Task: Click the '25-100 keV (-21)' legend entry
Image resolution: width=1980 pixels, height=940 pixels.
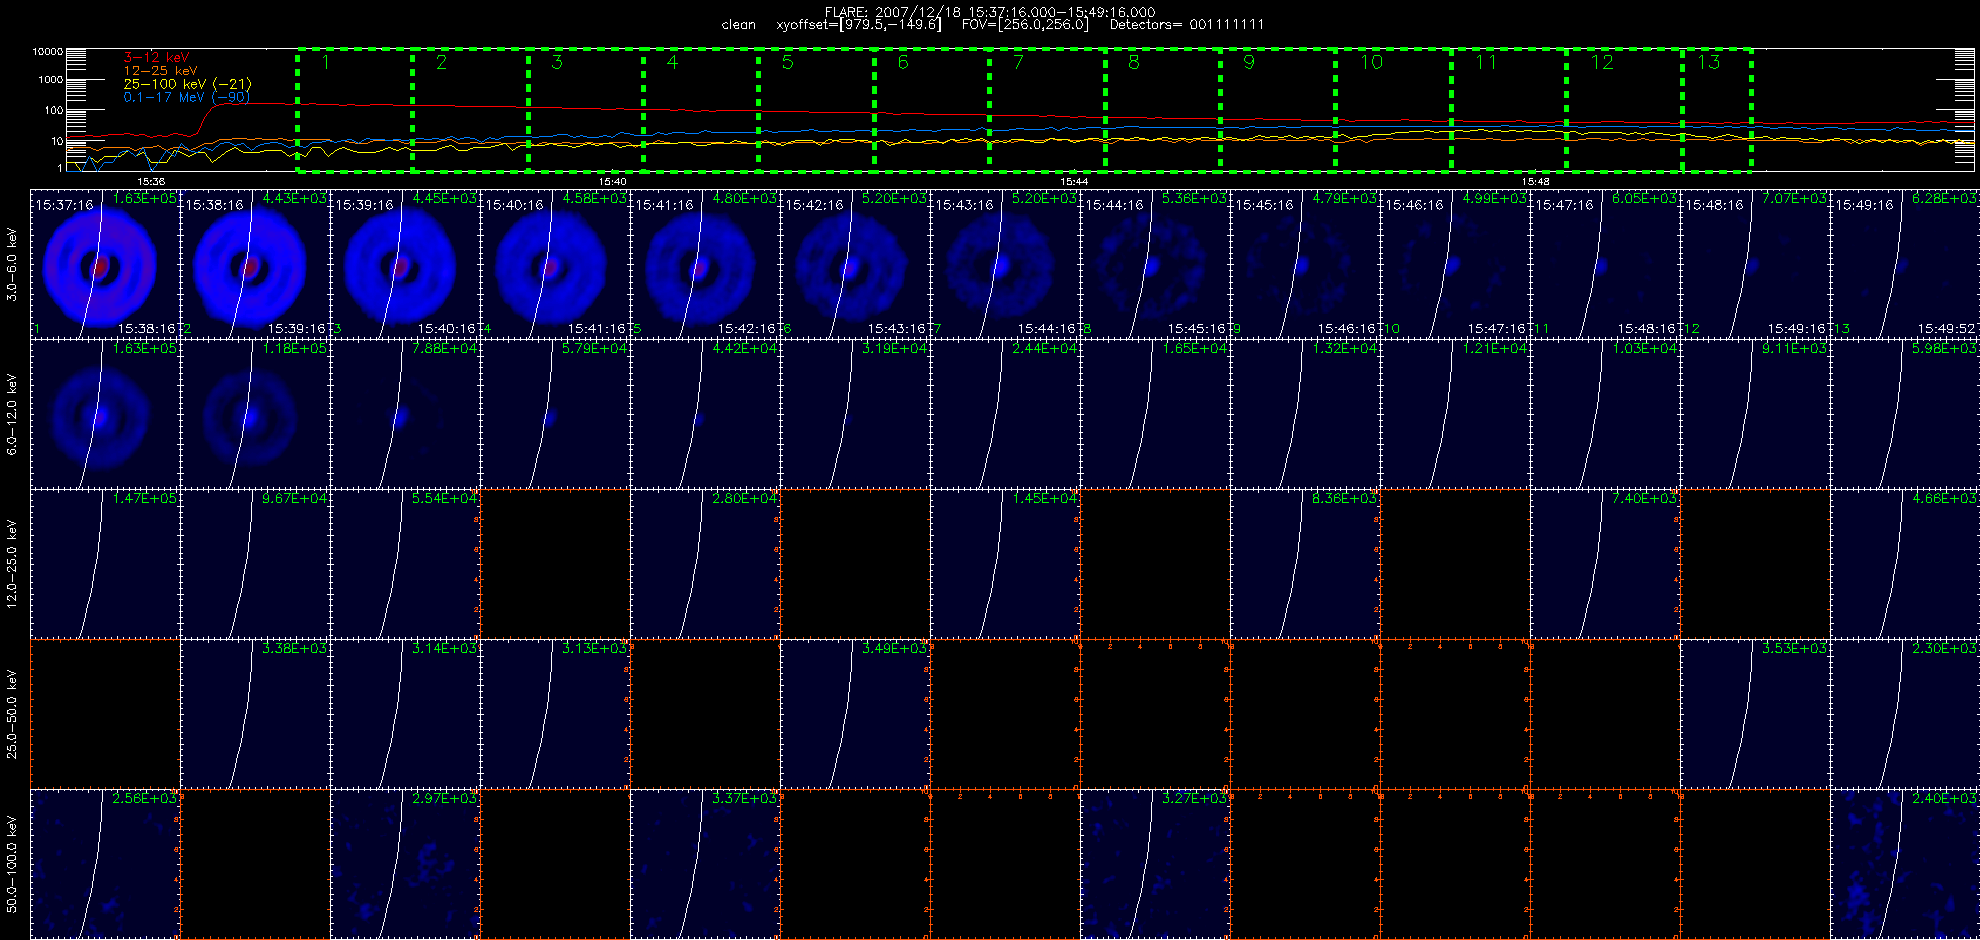Action: (187, 84)
